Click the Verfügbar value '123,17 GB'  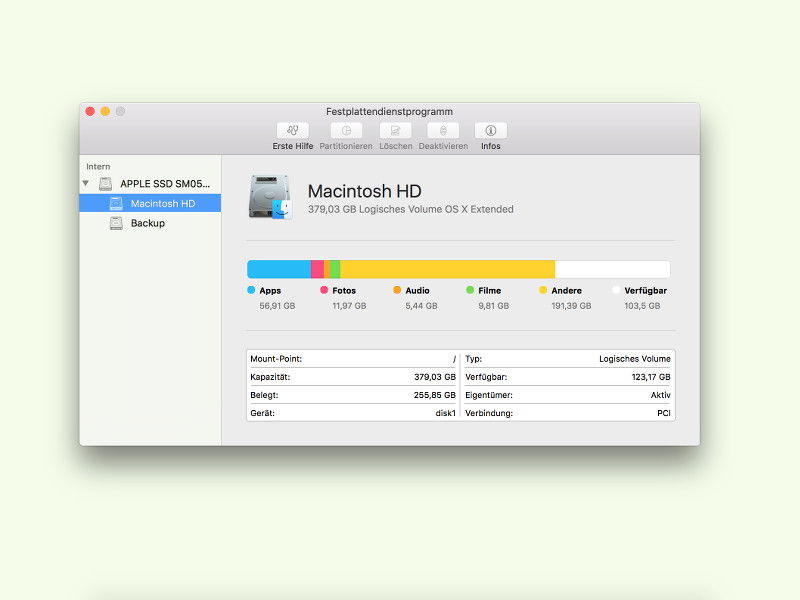[x=651, y=377]
